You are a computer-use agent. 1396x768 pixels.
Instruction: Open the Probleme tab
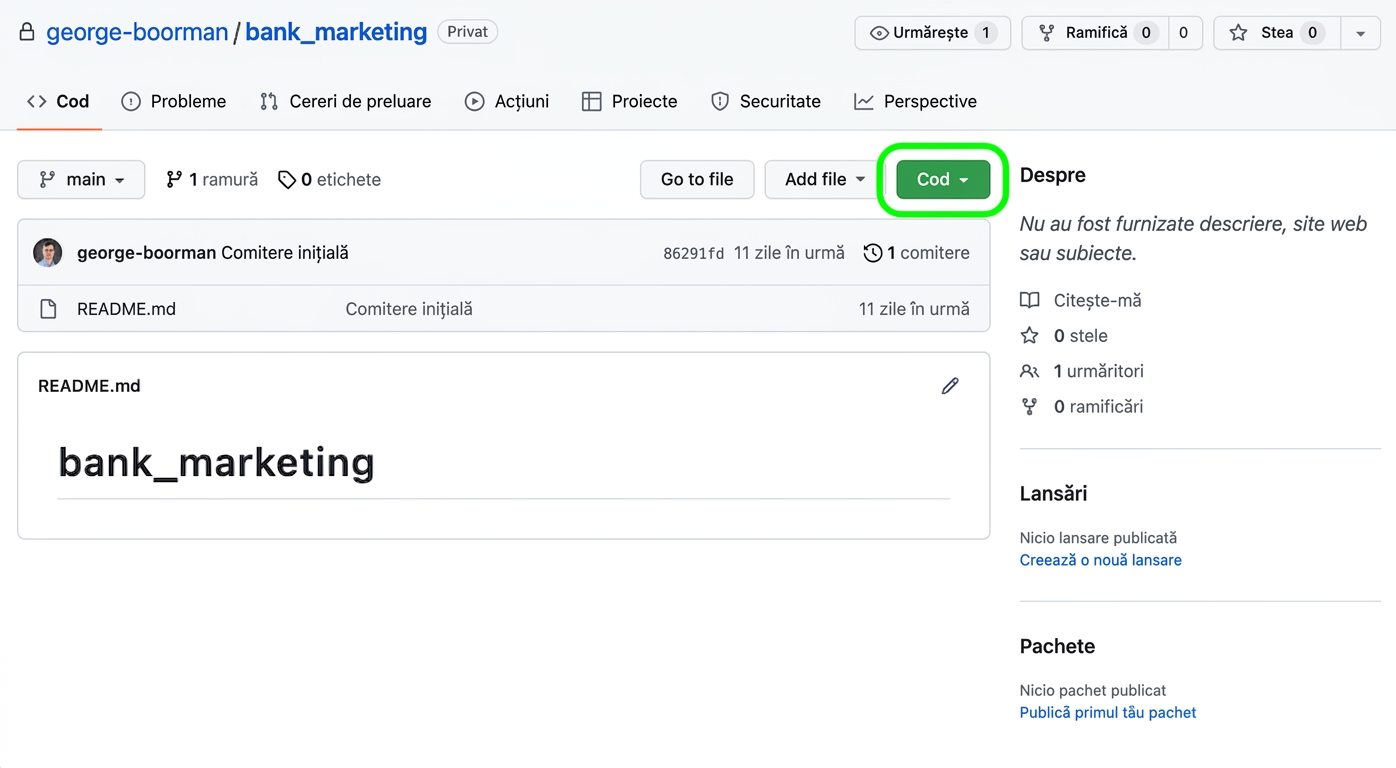click(x=174, y=101)
